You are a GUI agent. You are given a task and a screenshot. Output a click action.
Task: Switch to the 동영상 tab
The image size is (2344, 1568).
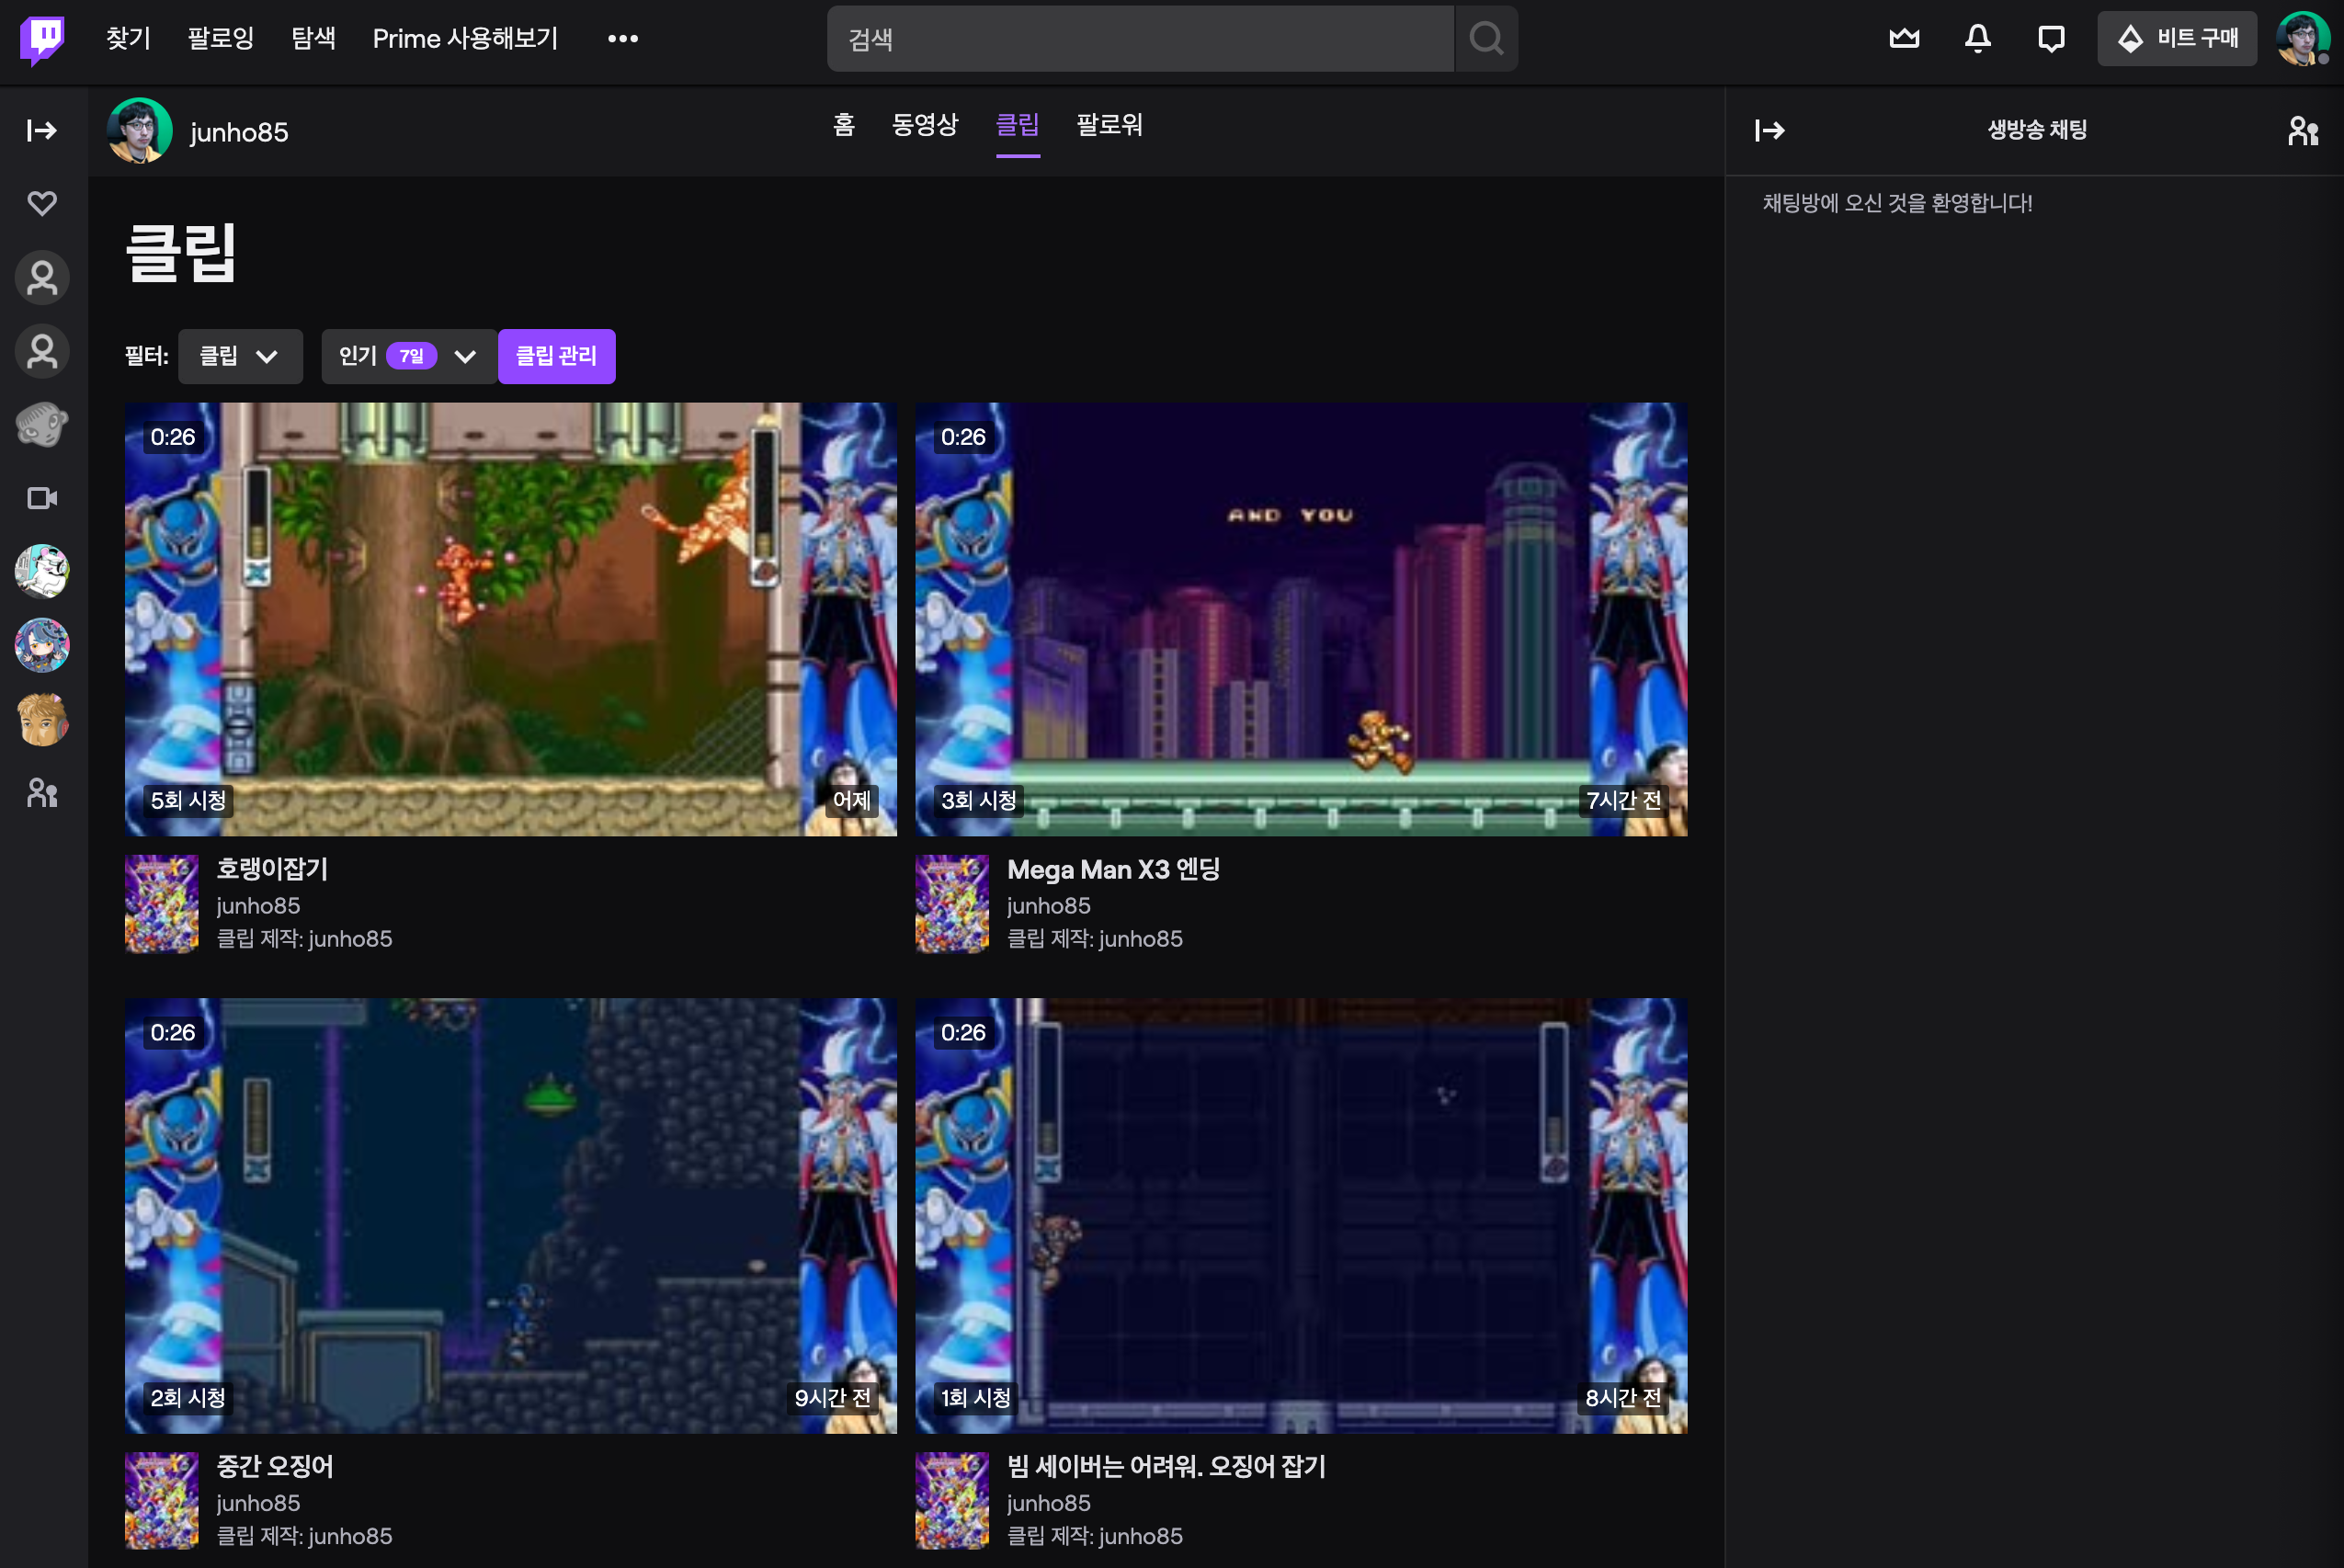(924, 125)
